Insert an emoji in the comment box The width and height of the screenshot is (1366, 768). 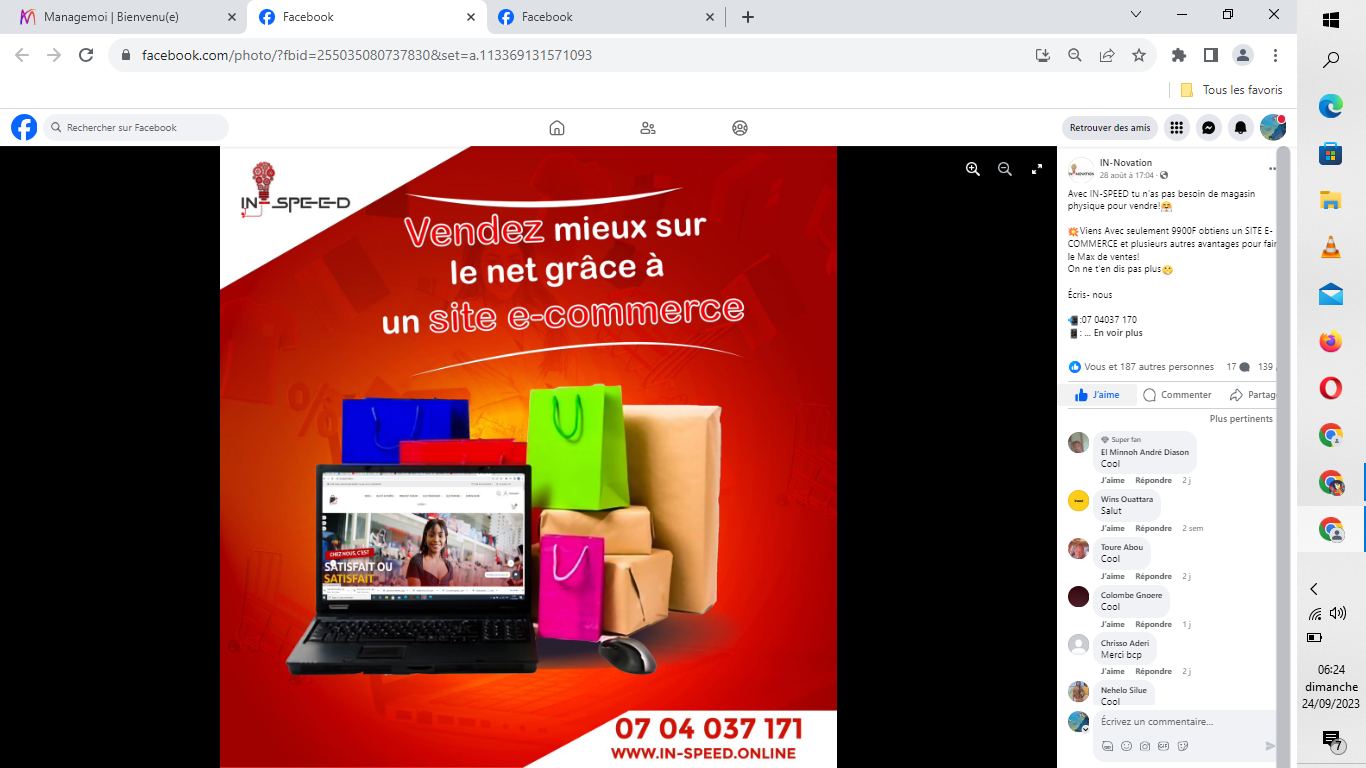[x=1126, y=746]
